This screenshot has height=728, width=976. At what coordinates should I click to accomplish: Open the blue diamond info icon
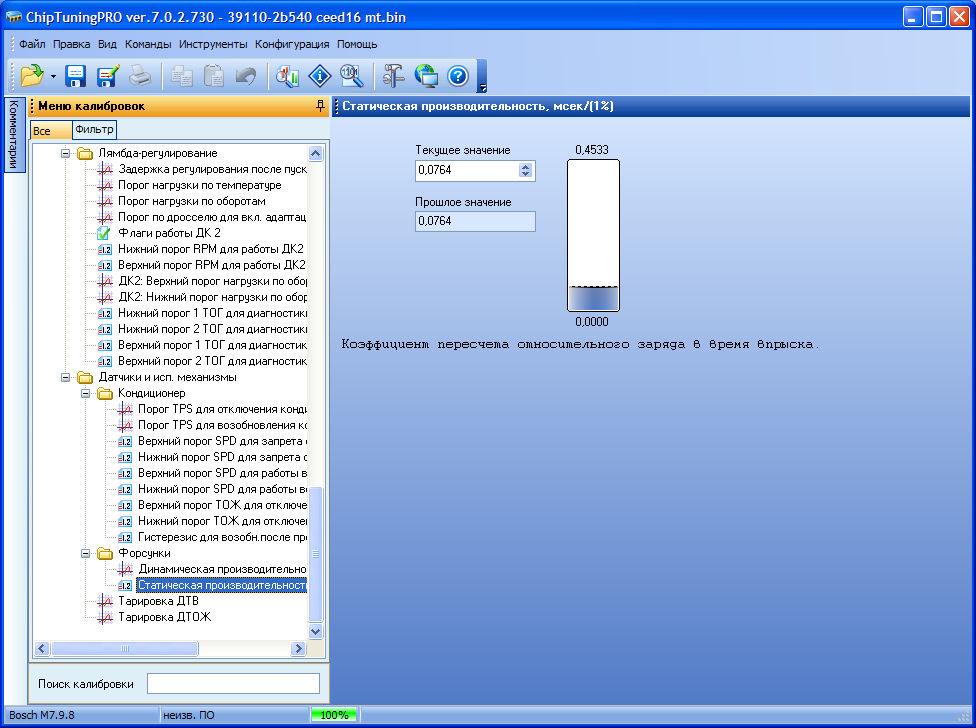tap(319, 76)
